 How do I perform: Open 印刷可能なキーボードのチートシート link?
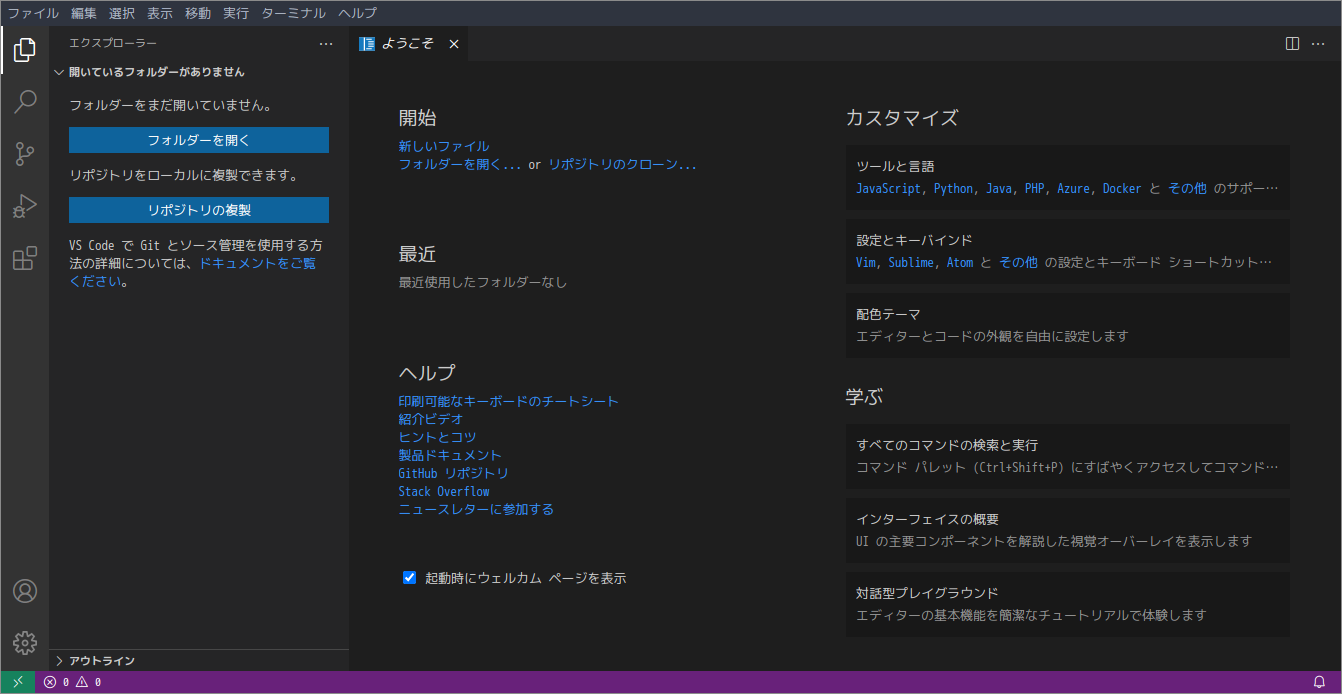pos(509,401)
